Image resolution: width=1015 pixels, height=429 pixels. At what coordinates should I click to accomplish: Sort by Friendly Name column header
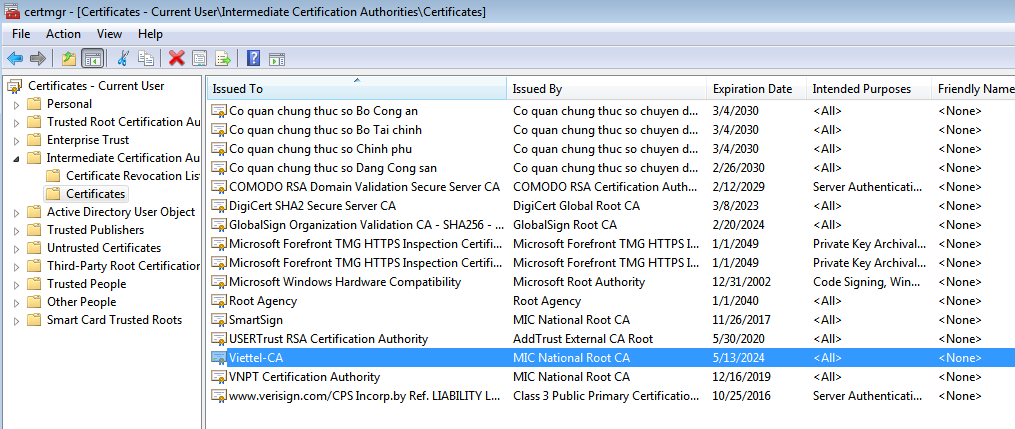click(974, 89)
